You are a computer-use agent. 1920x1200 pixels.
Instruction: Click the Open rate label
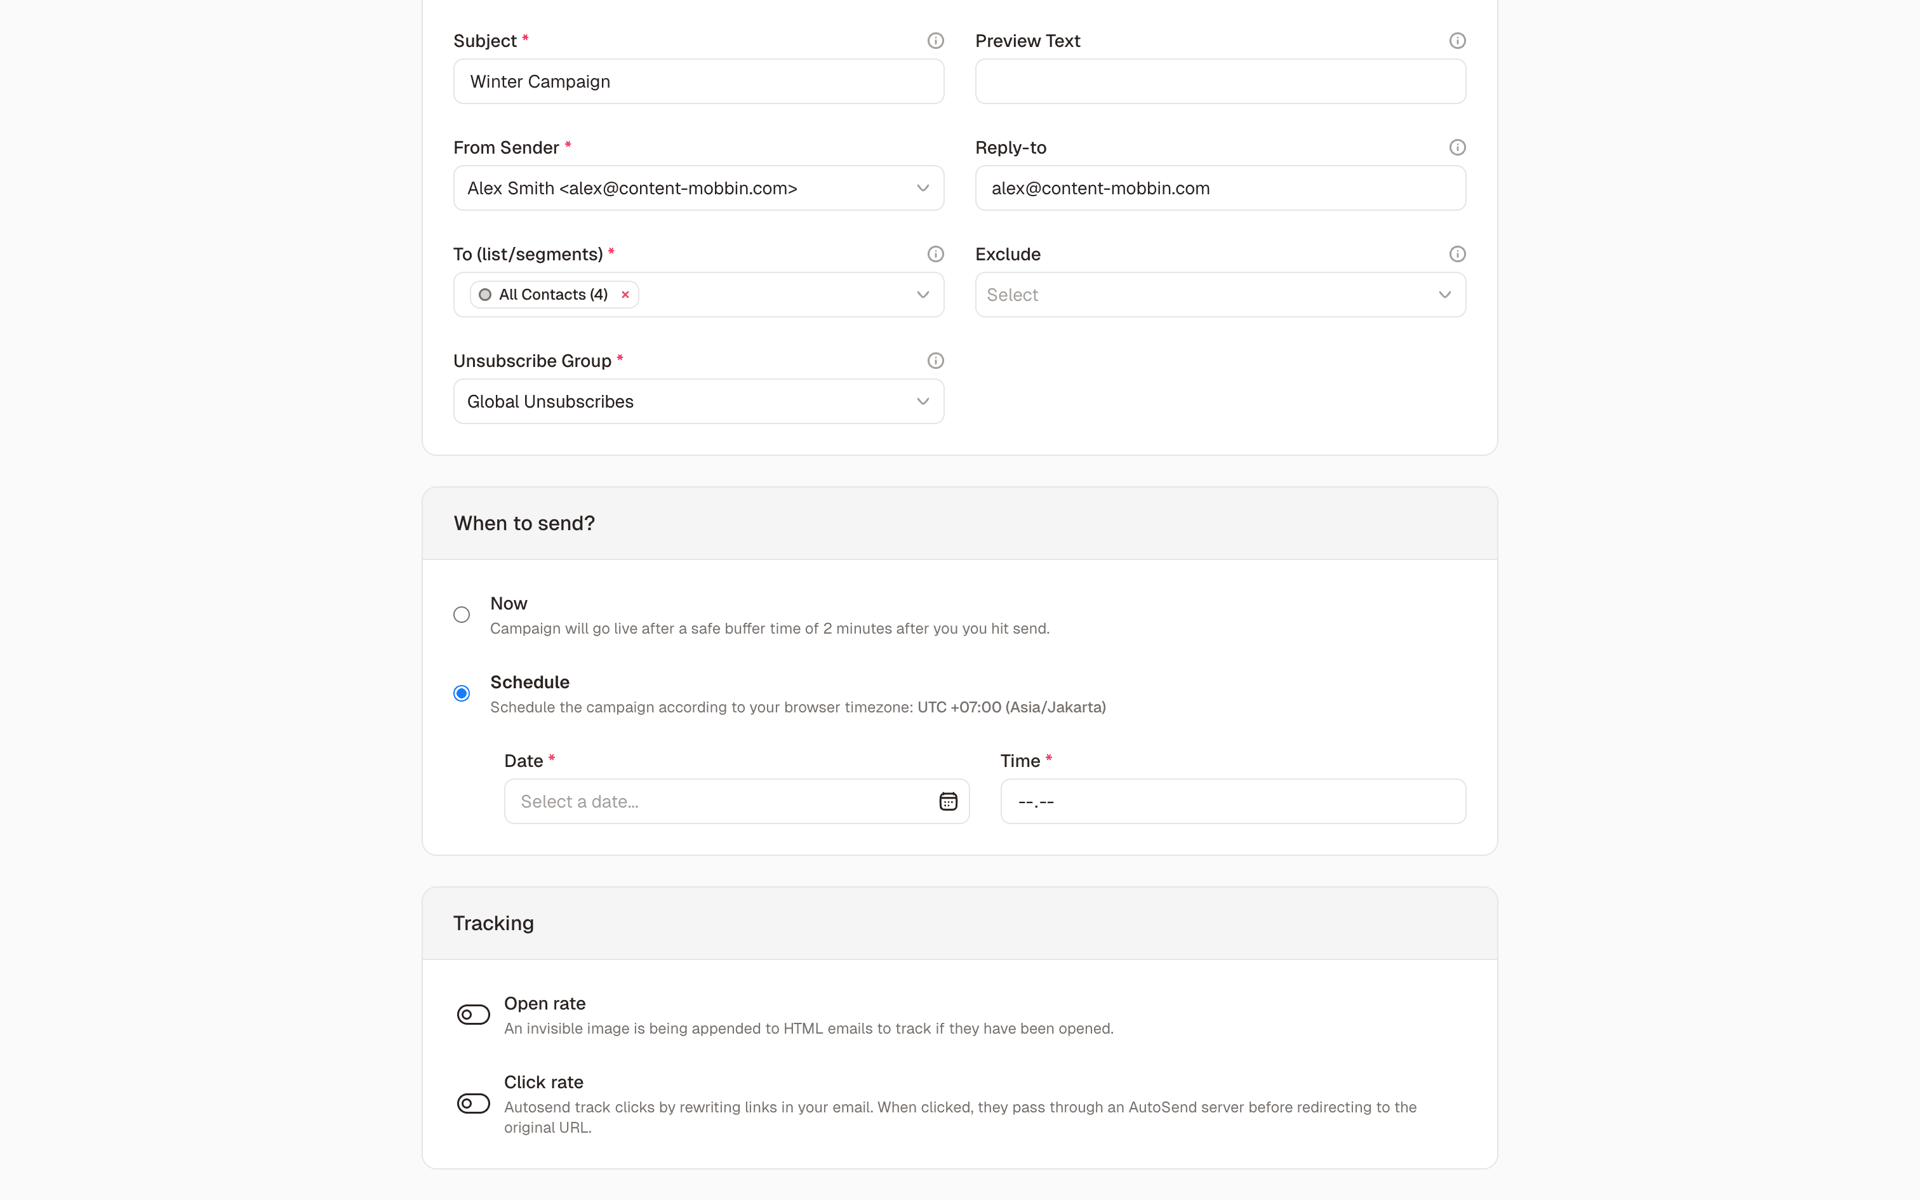coord(544,1003)
